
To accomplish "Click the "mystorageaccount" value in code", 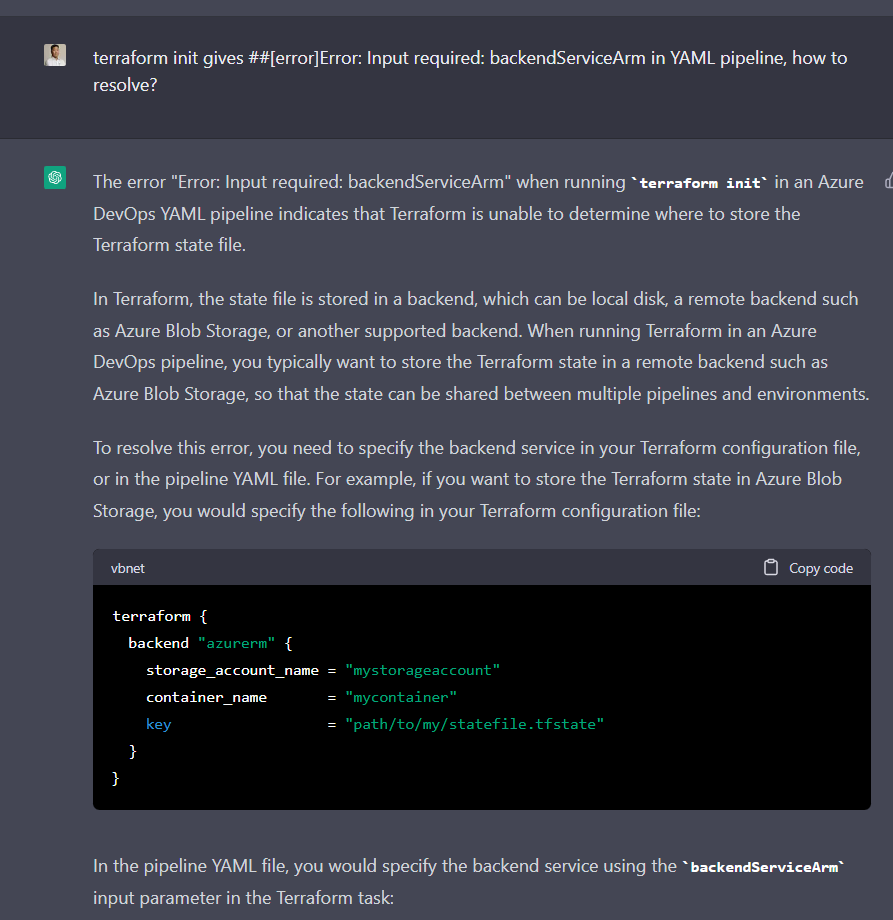I will (x=422, y=670).
